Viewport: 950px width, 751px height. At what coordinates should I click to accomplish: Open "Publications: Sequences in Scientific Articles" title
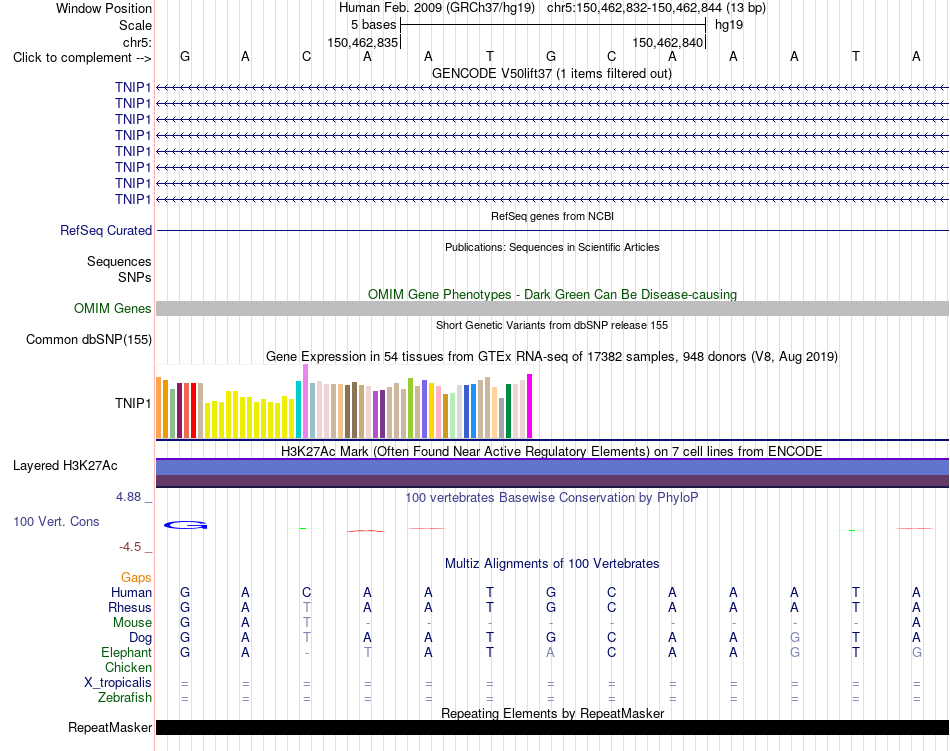pos(552,247)
